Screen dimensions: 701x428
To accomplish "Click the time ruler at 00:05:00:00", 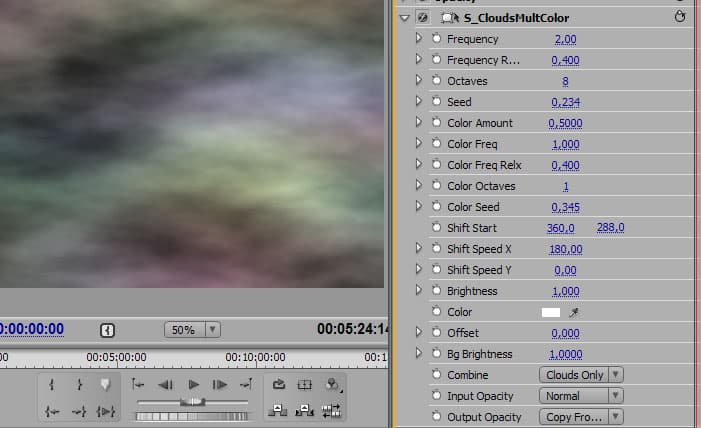I will pos(116,357).
